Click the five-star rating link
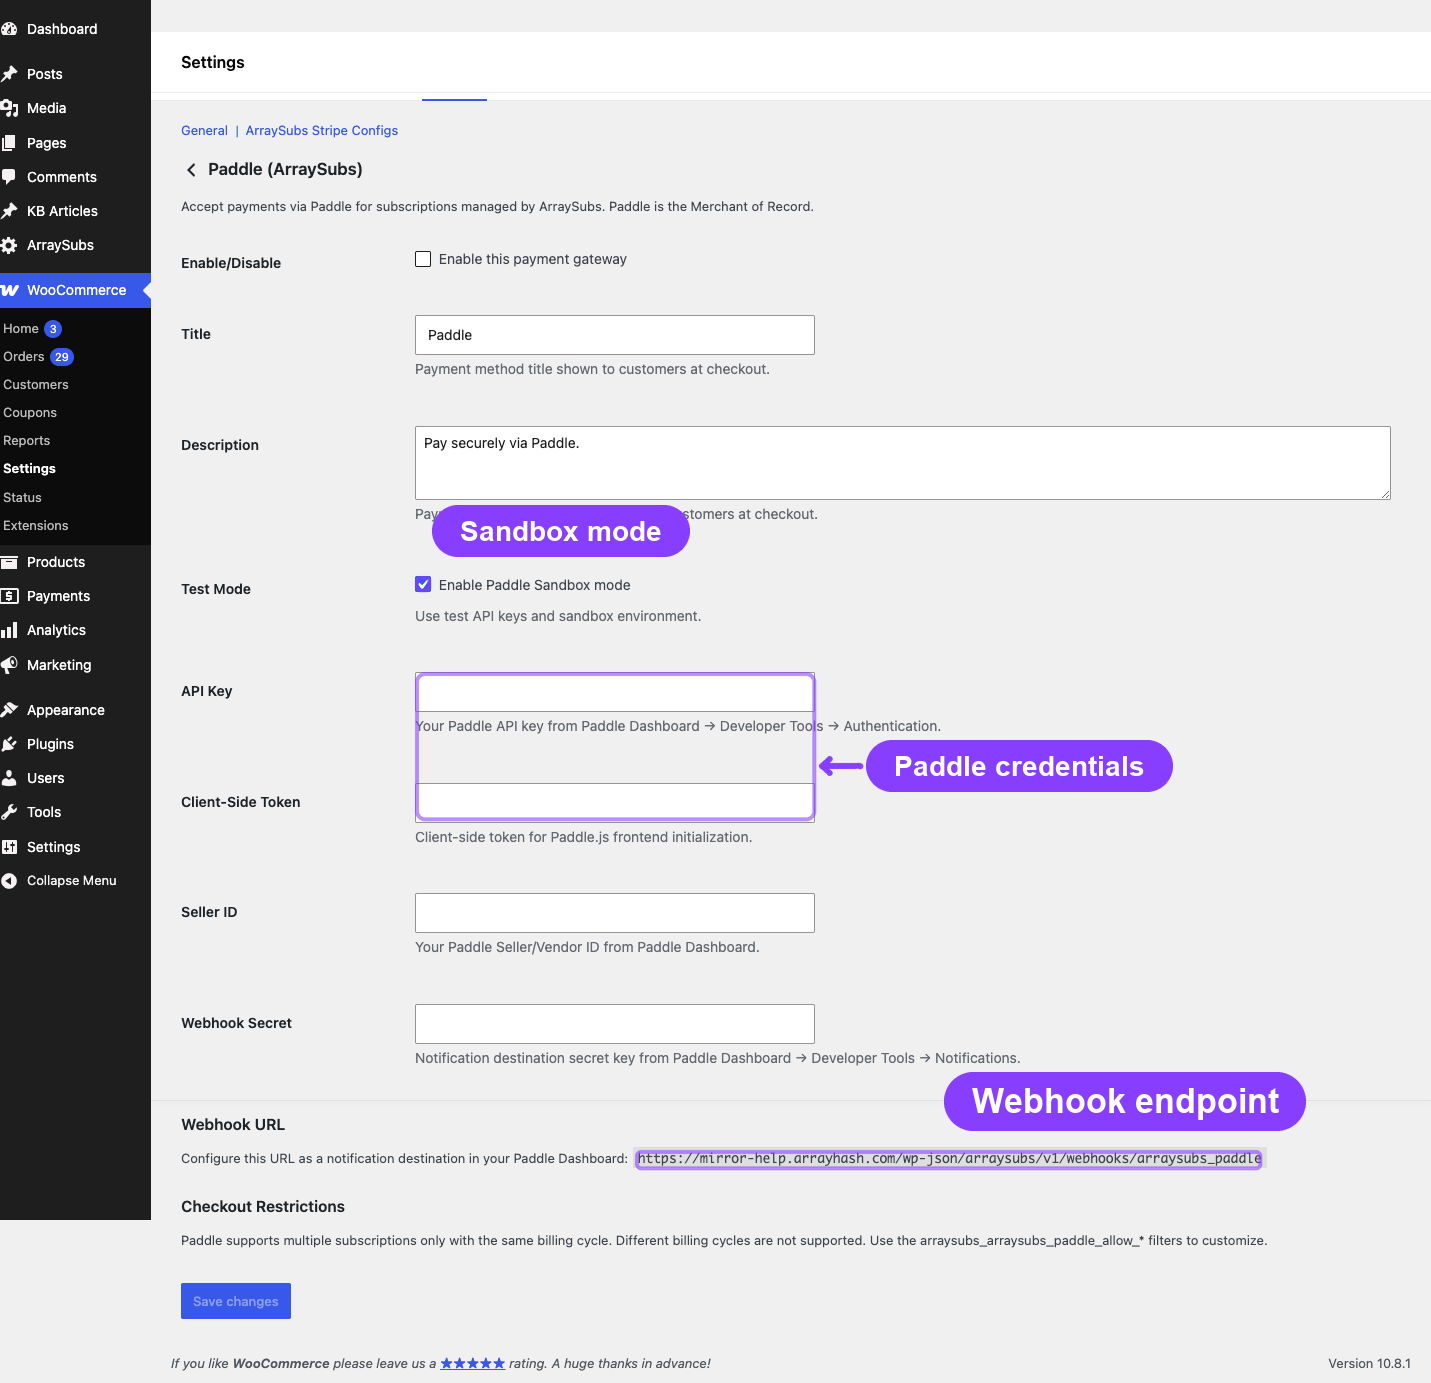 tap(472, 1363)
